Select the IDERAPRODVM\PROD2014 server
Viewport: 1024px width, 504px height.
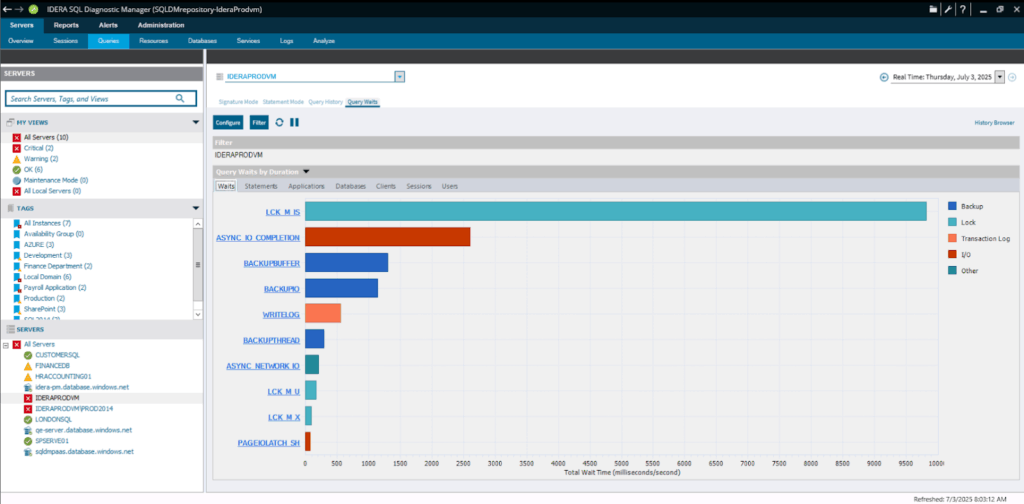pyautogui.click(x=74, y=409)
